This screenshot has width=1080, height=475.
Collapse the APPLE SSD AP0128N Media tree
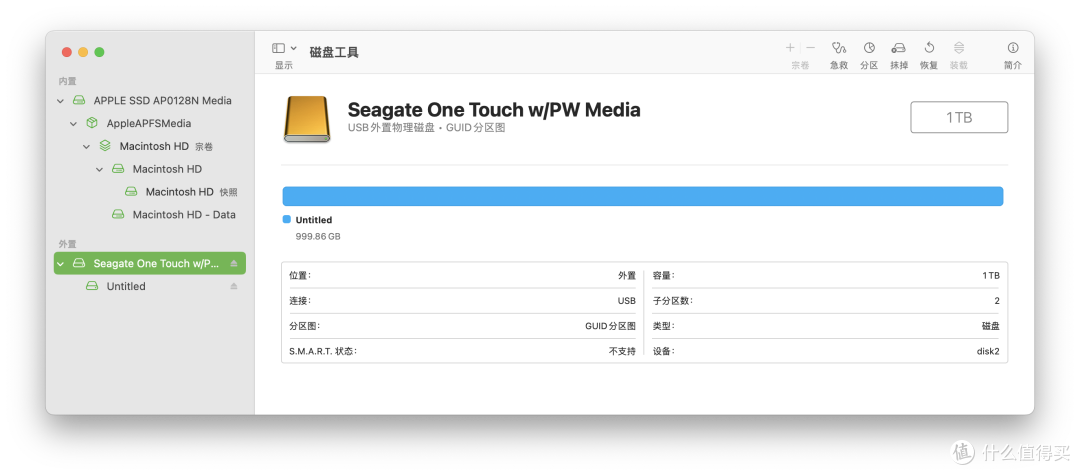61,101
